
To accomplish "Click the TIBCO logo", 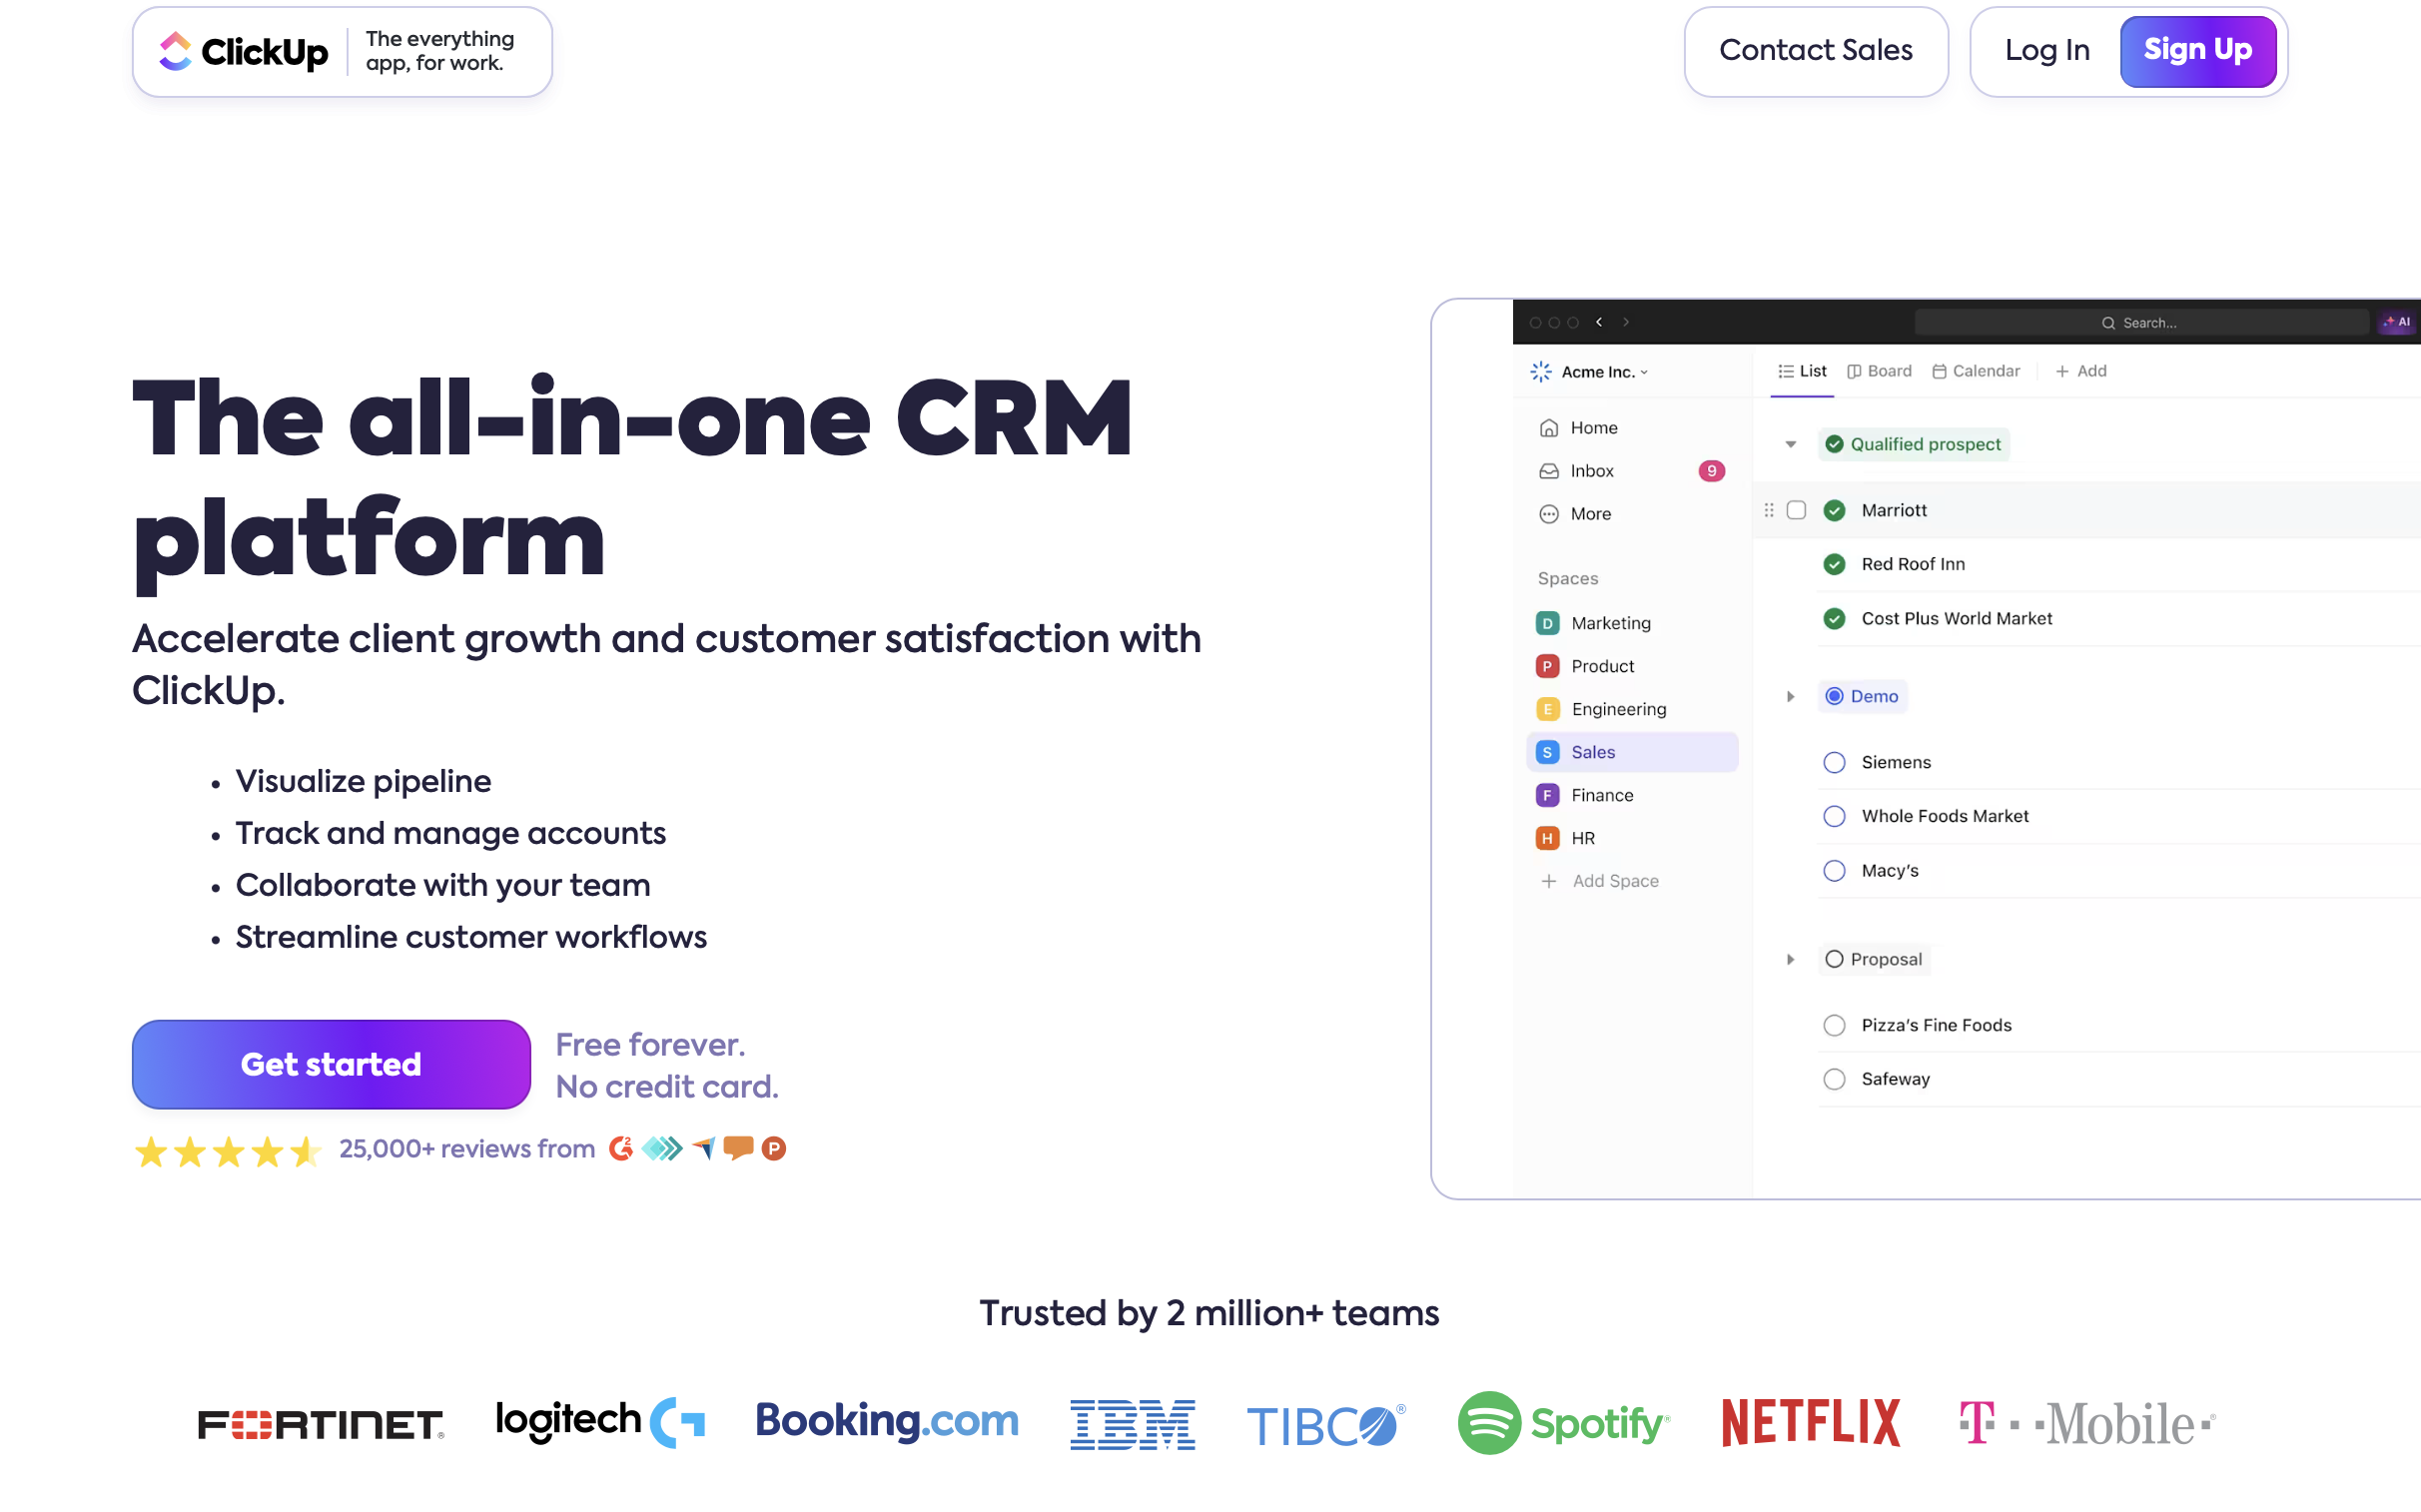I will pos(1325,1426).
